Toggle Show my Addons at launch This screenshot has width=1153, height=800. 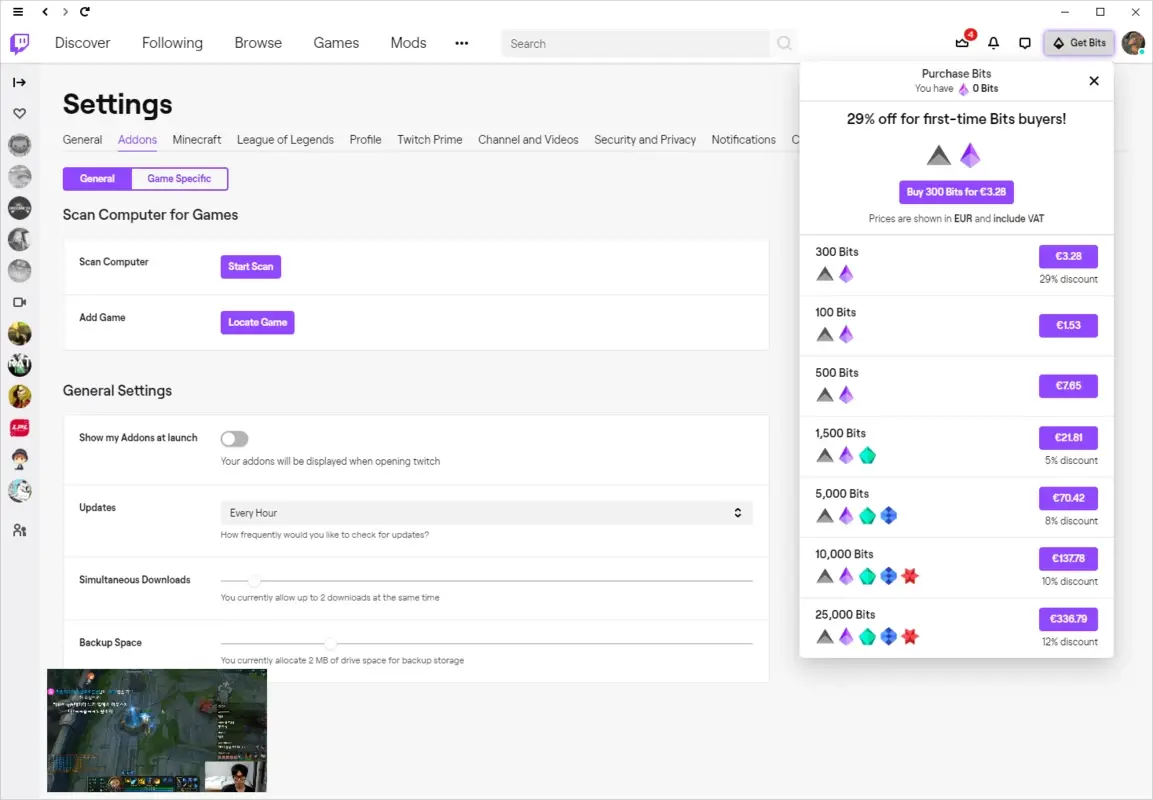click(233, 438)
